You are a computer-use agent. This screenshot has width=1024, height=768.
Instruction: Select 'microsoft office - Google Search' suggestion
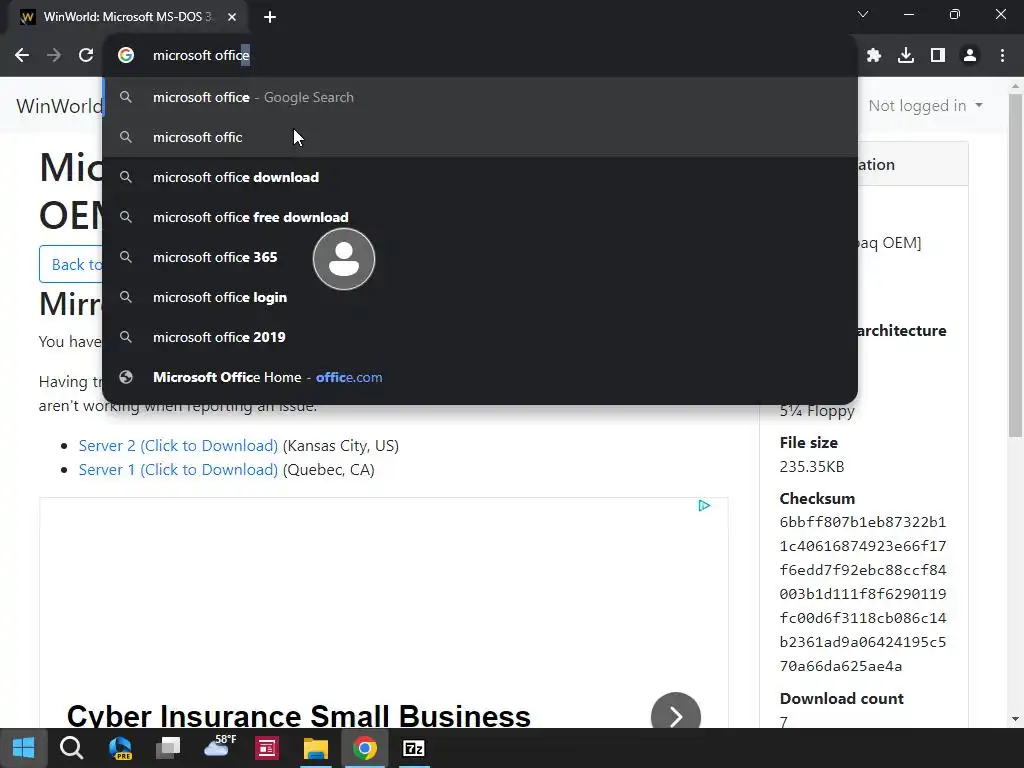[x=480, y=97]
